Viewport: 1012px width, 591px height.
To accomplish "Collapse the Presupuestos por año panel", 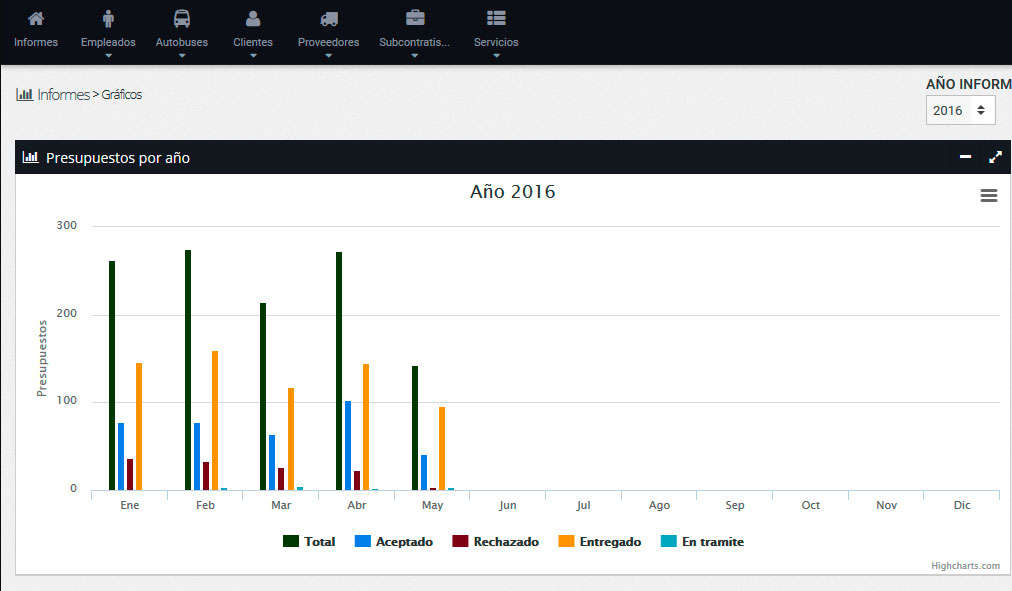I will click(966, 157).
